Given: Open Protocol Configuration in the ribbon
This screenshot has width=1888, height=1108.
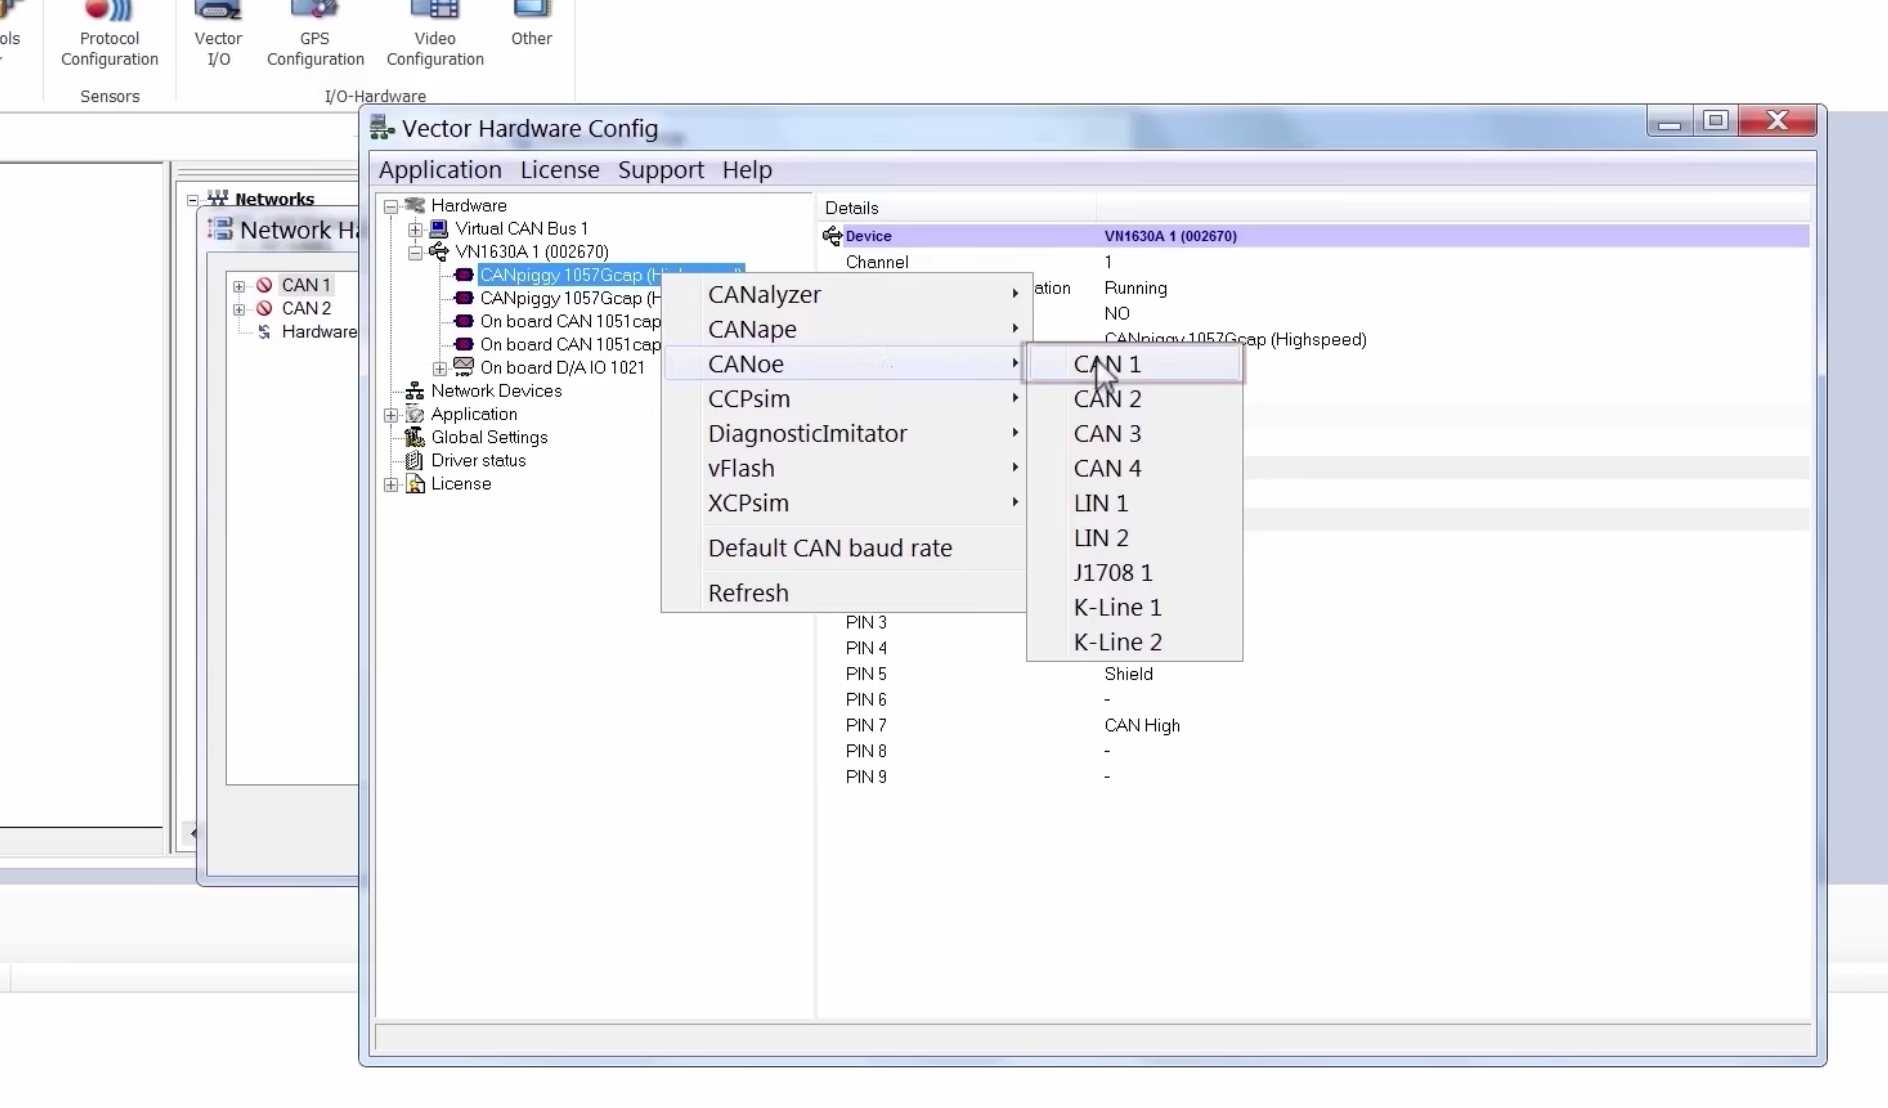Looking at the screenshot, I should [109, 36].
